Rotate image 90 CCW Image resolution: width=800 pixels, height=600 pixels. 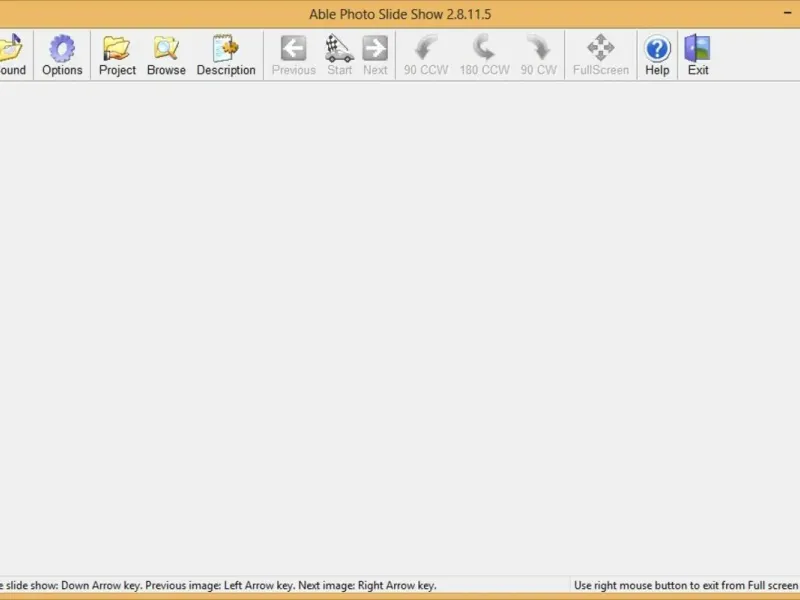click(x=426, y=55)
